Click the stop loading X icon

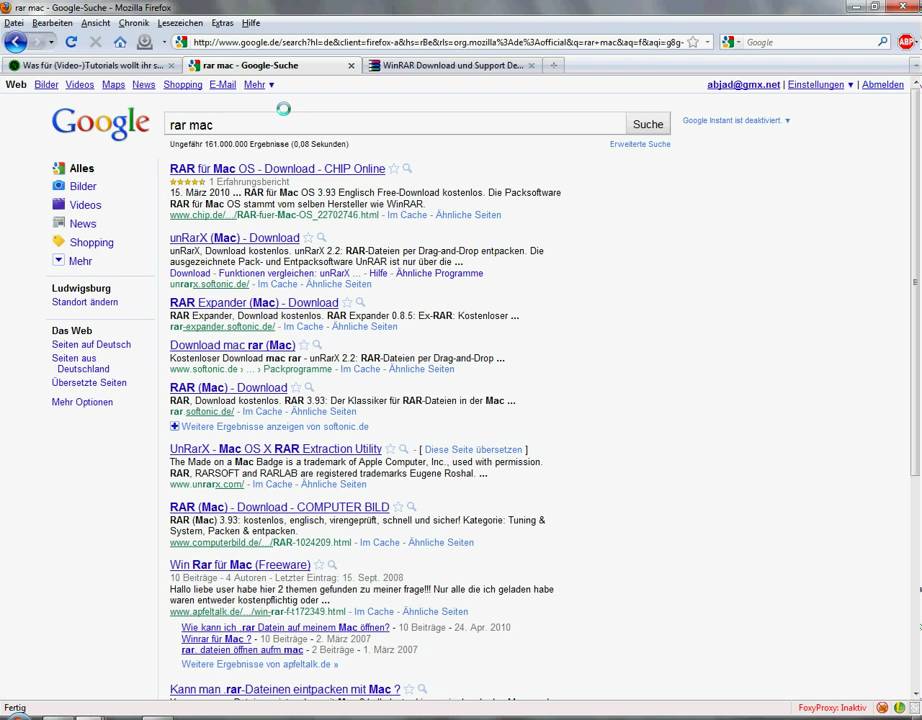point(96,42)
